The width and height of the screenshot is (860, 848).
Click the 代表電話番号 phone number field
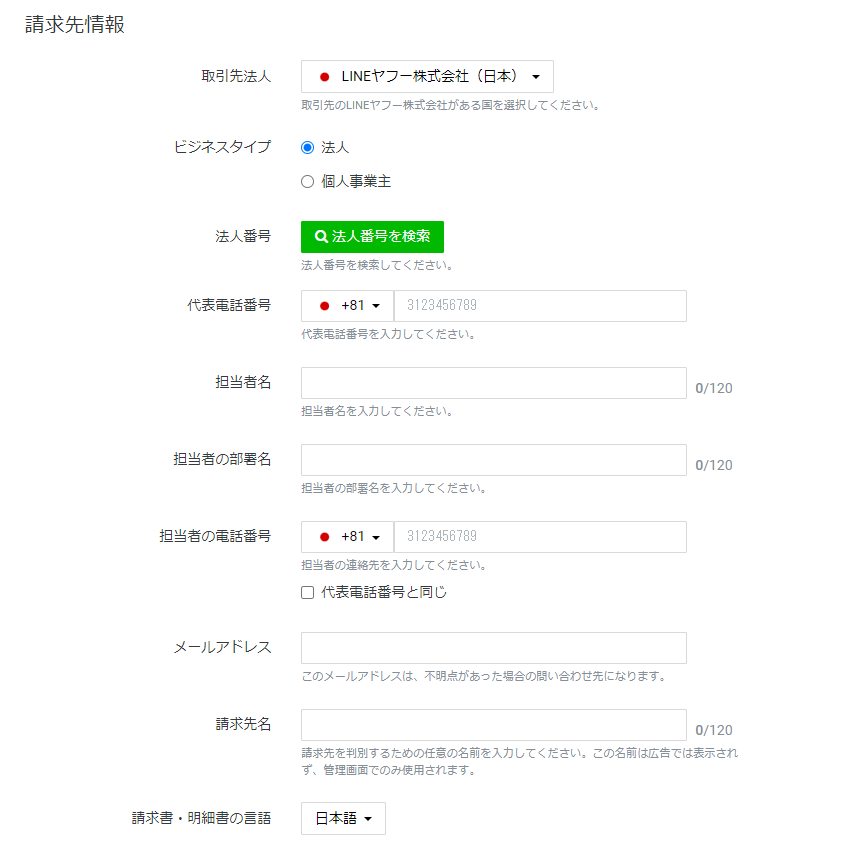click(x=540, y=305)
